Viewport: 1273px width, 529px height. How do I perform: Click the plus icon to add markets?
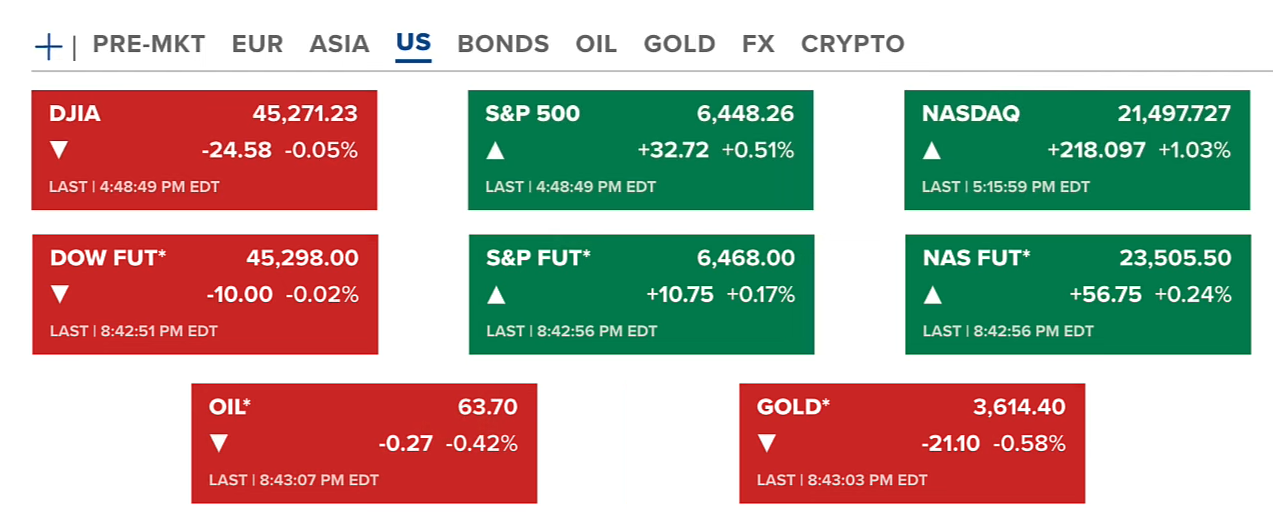tap(48, 46)
